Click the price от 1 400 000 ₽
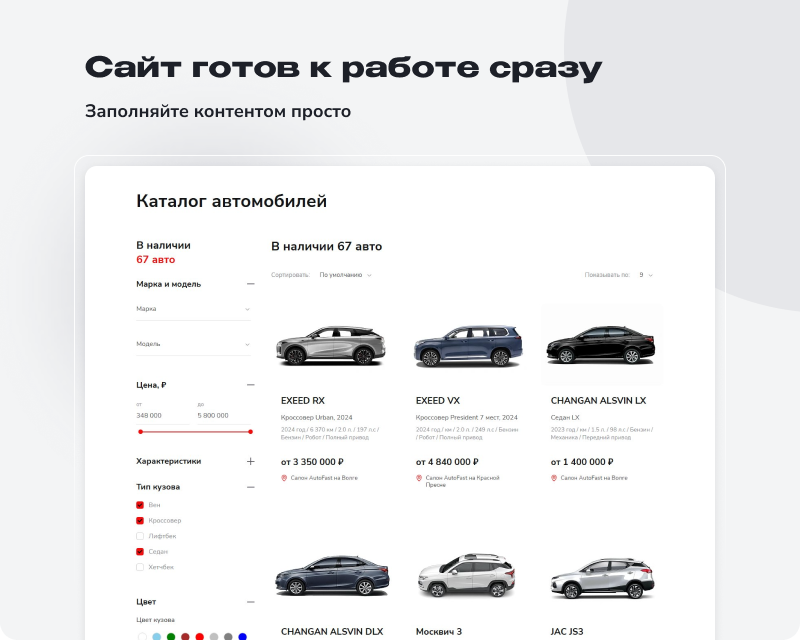Screen dimensions: 800x640 tap(582, 462)
